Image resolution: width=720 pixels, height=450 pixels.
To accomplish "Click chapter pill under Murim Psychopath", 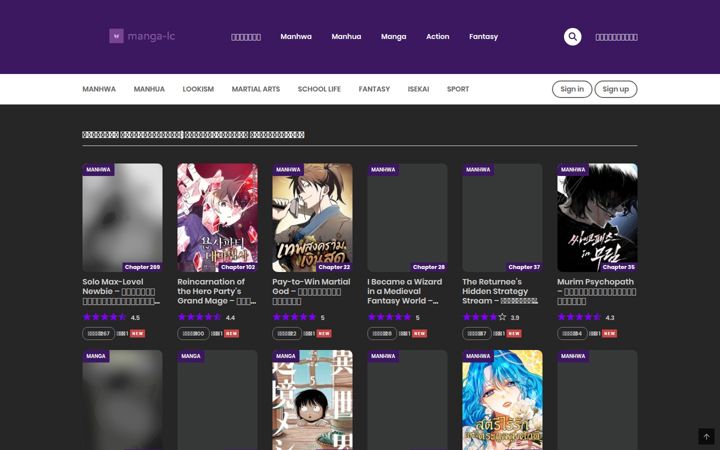I will pyautogui.click(x=572, y=333).
